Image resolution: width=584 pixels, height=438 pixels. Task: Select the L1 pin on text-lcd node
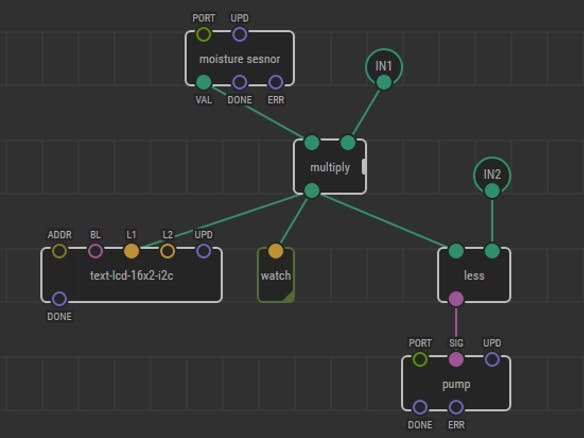coord(131,251)
